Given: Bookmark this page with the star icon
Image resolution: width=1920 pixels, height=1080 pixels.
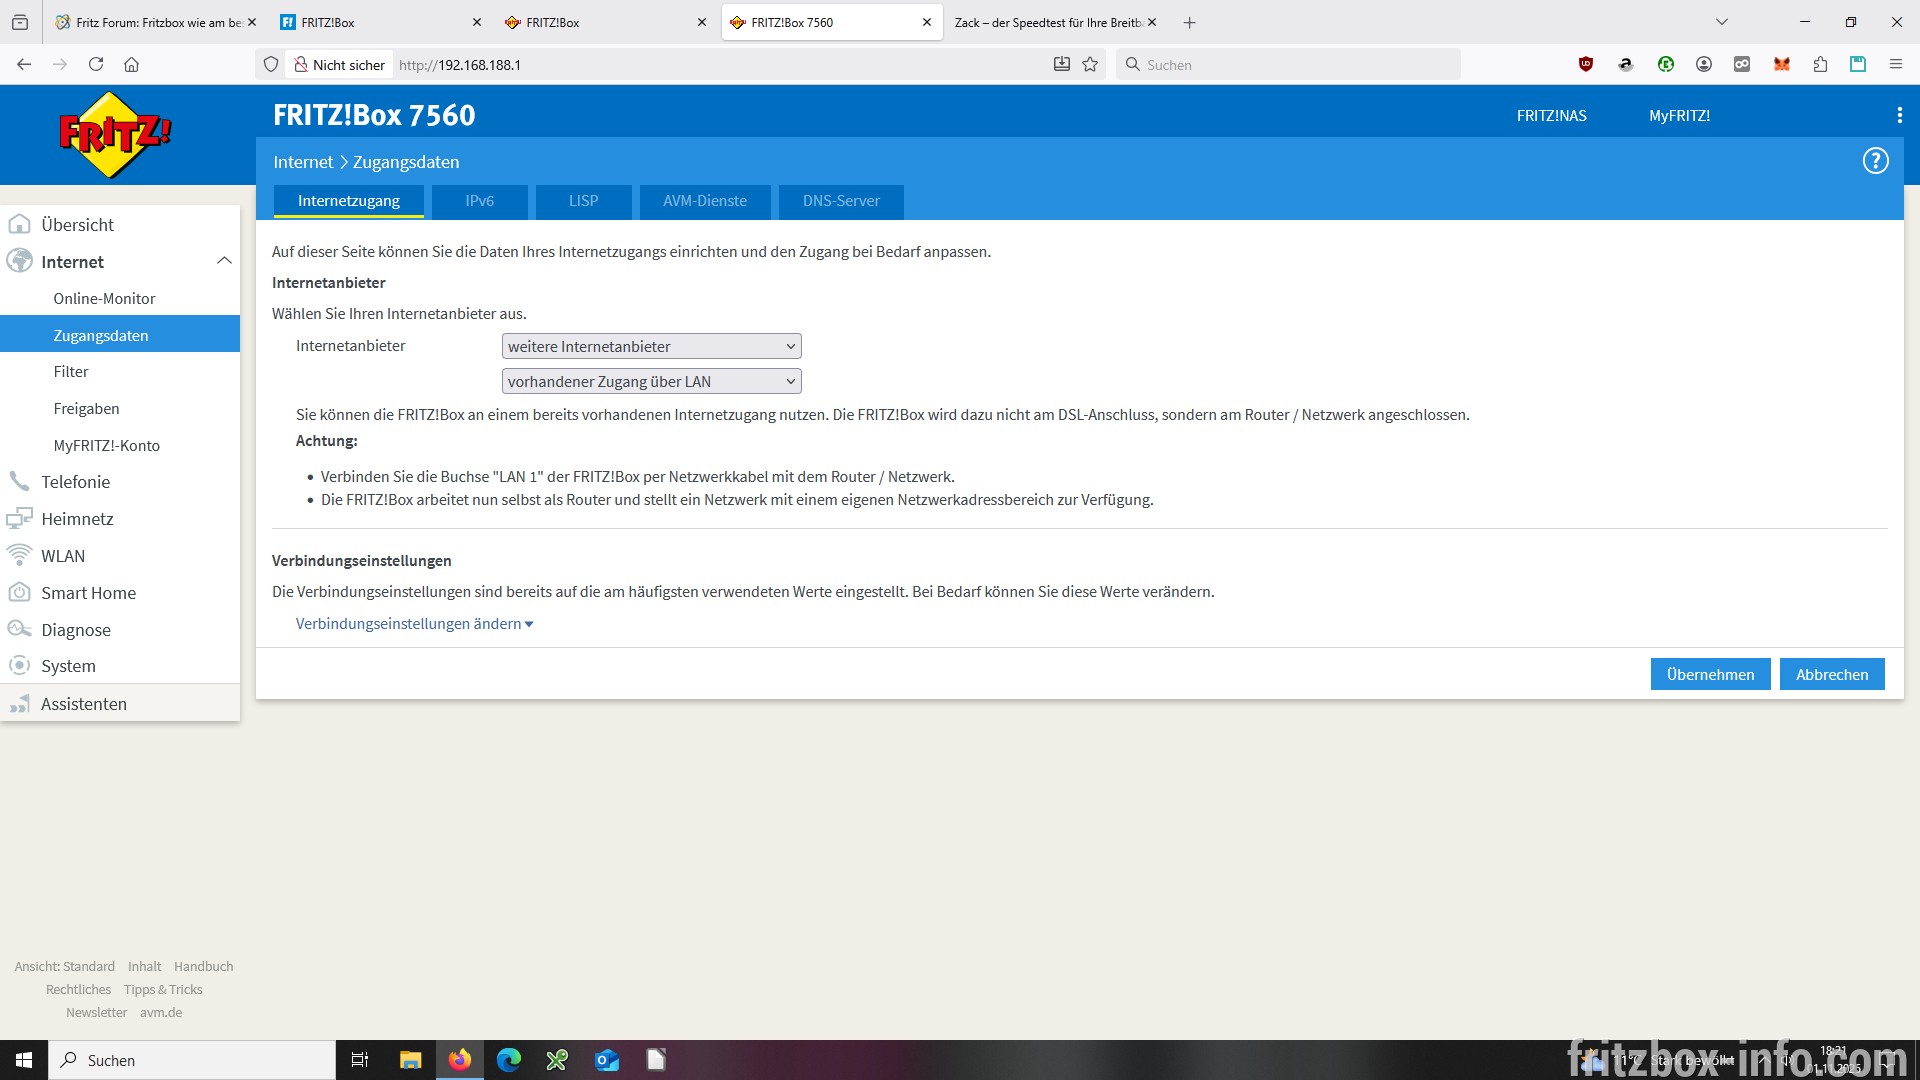Looking at the screenshot, I should pyautogui.click(x=1090, y=65).
